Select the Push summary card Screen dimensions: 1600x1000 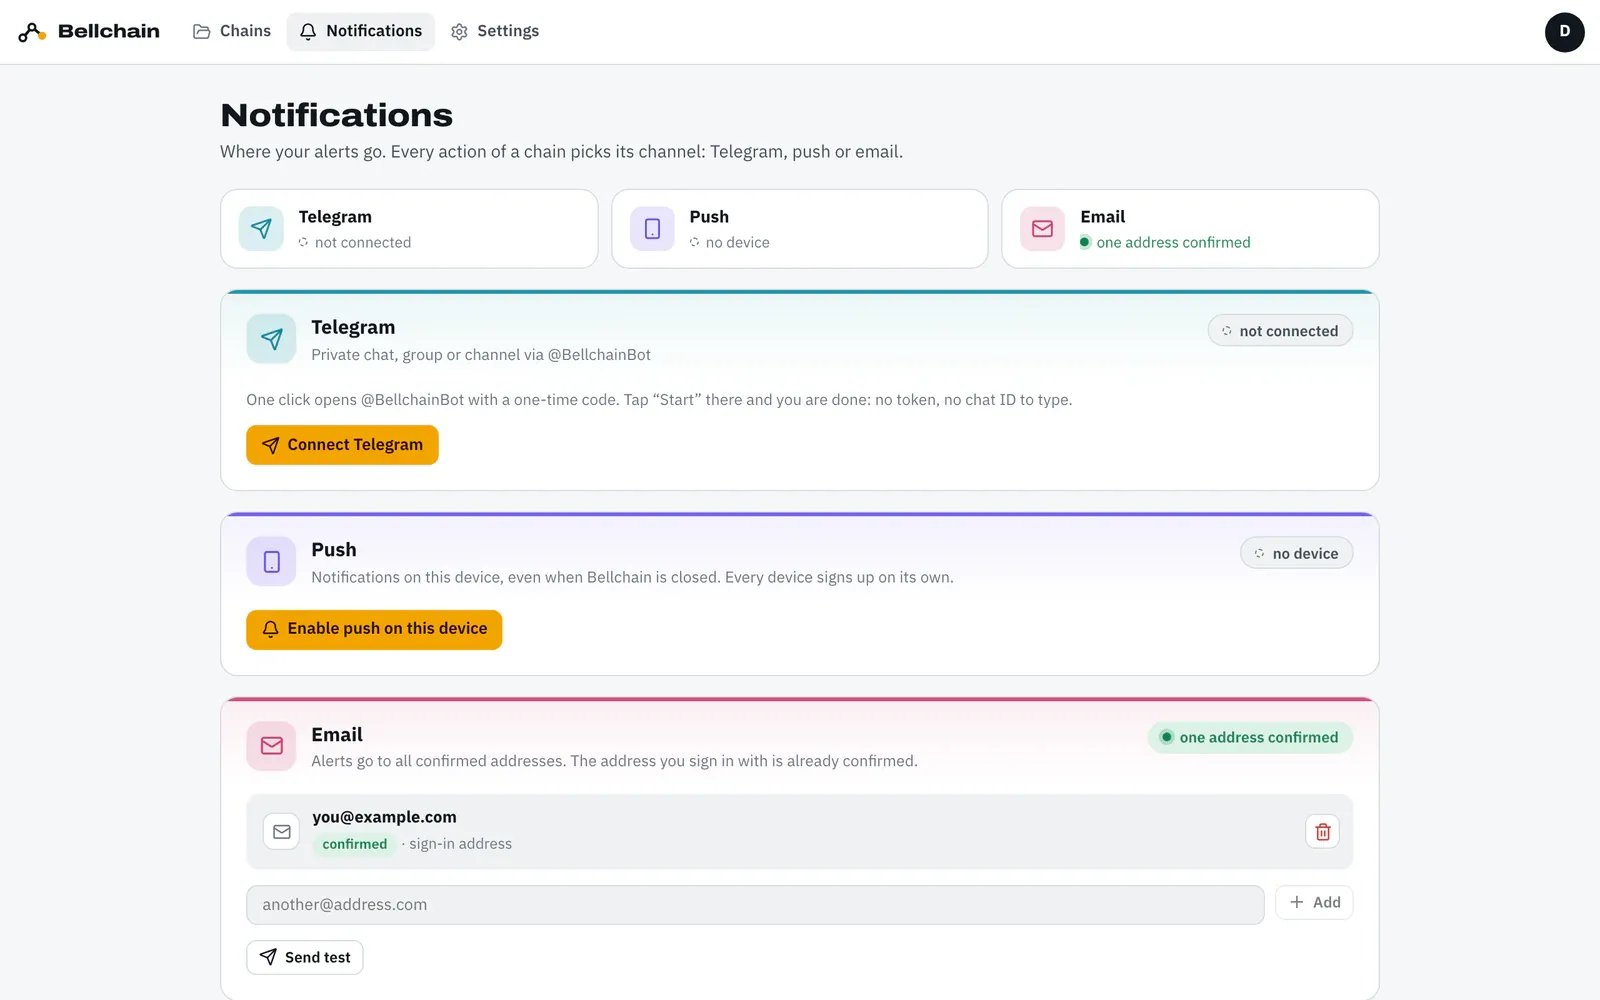pyautogui.click(x=800, y=229)
